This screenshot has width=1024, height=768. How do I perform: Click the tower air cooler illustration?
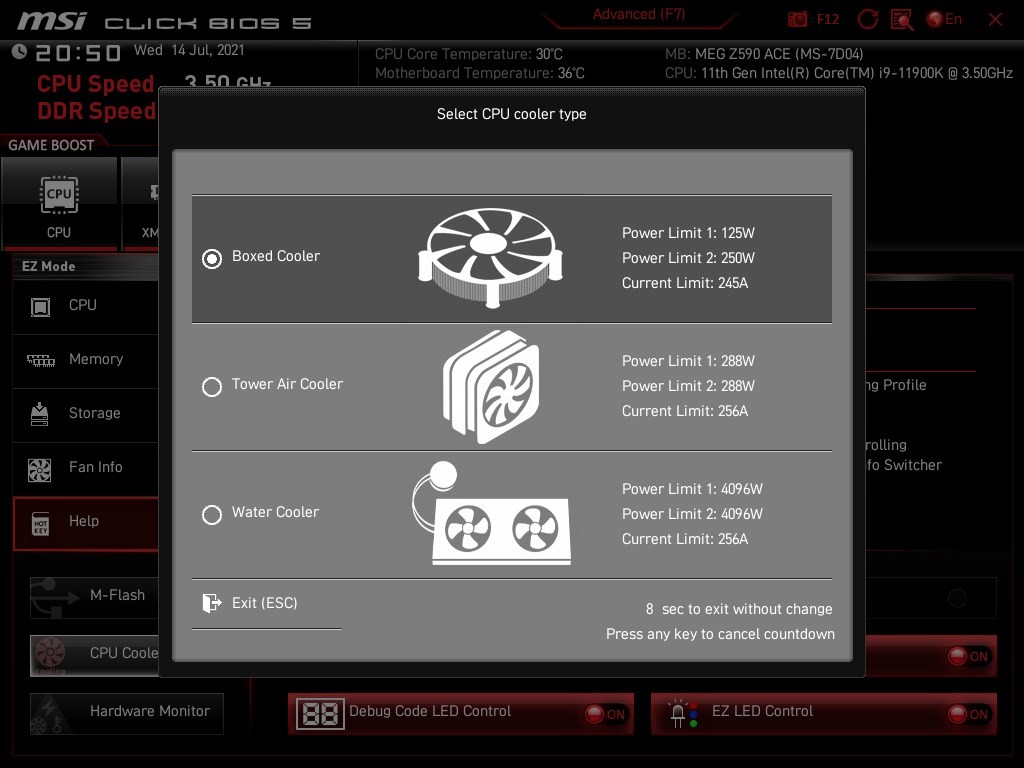(491, 387)
